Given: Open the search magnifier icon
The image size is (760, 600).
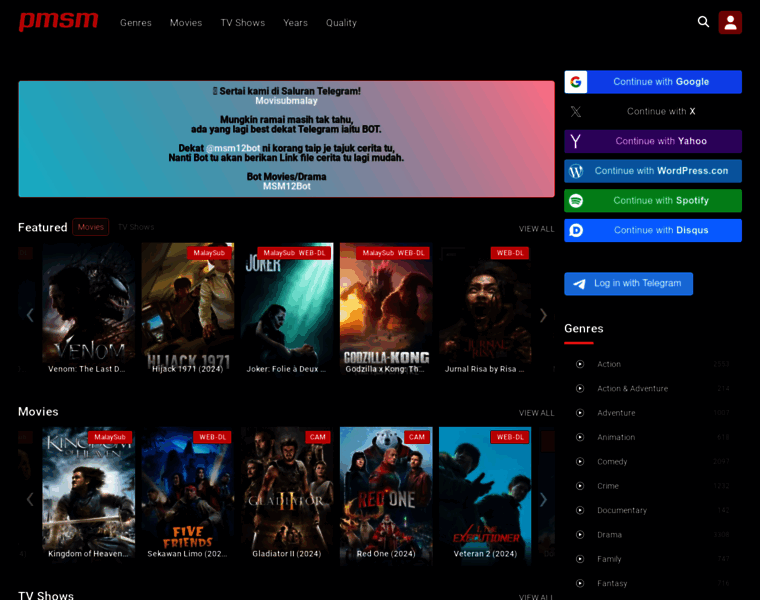Looking at the screenshot, I should [703, 22].
